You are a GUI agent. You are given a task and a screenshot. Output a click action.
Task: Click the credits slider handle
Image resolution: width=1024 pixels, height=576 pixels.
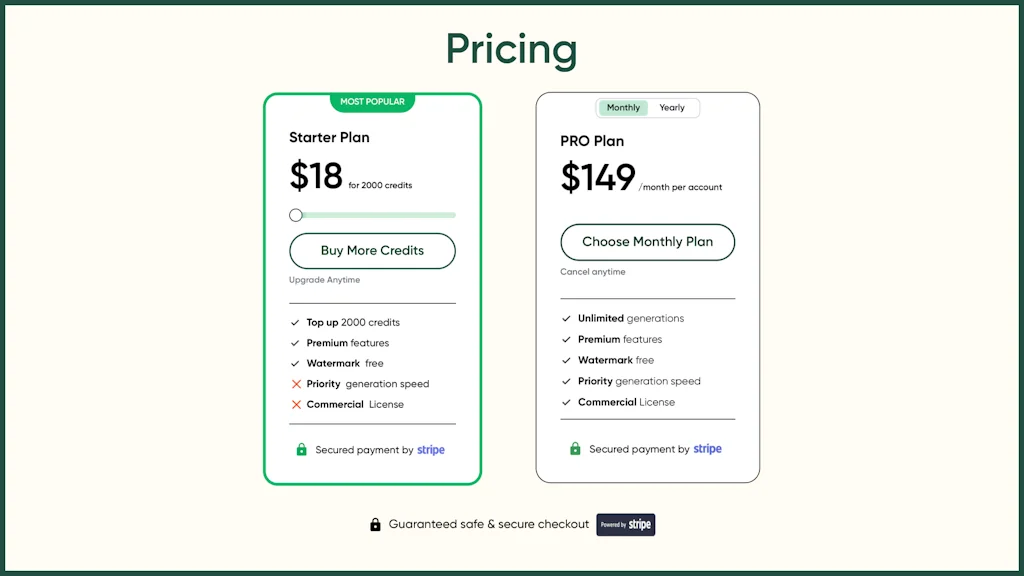(x=295, y=215)
